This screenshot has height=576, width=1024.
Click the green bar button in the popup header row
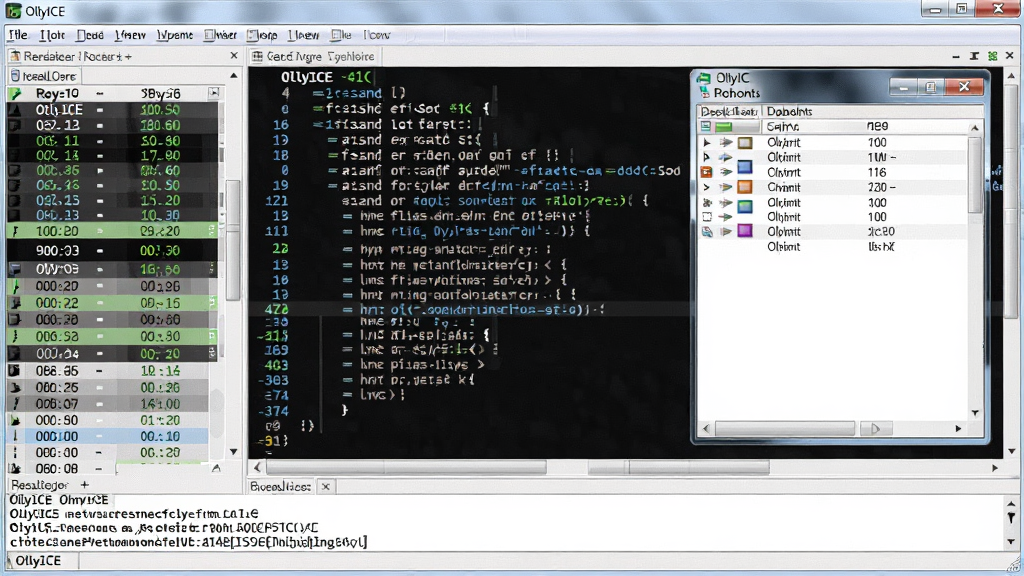(724, 127)
